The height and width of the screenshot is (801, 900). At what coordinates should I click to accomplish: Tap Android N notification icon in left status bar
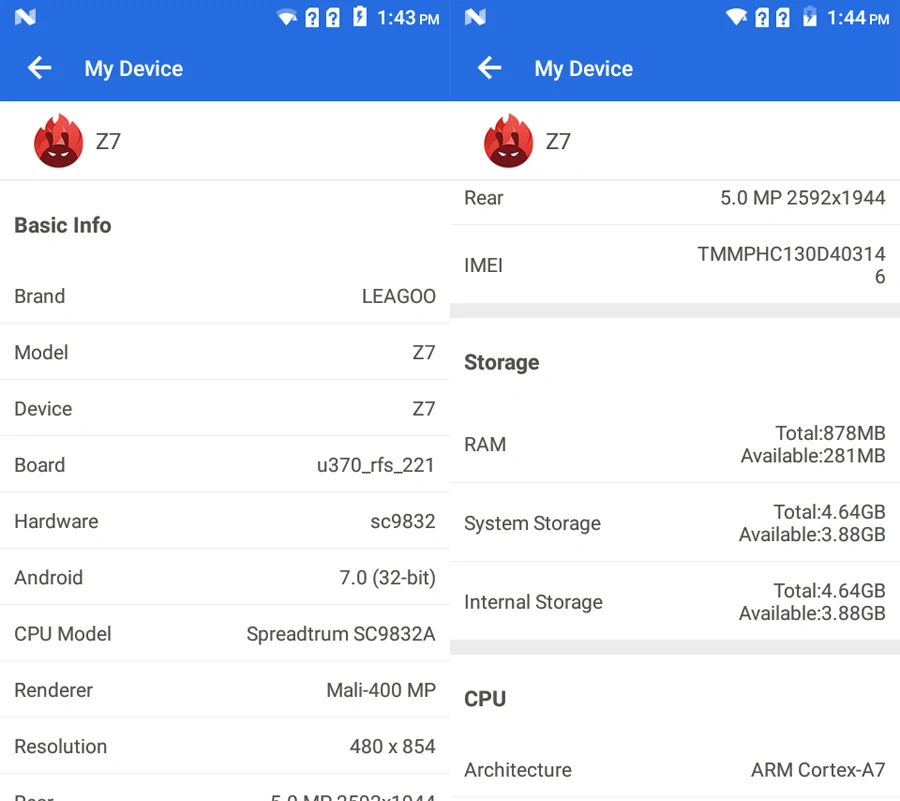[x=25, y=17]
